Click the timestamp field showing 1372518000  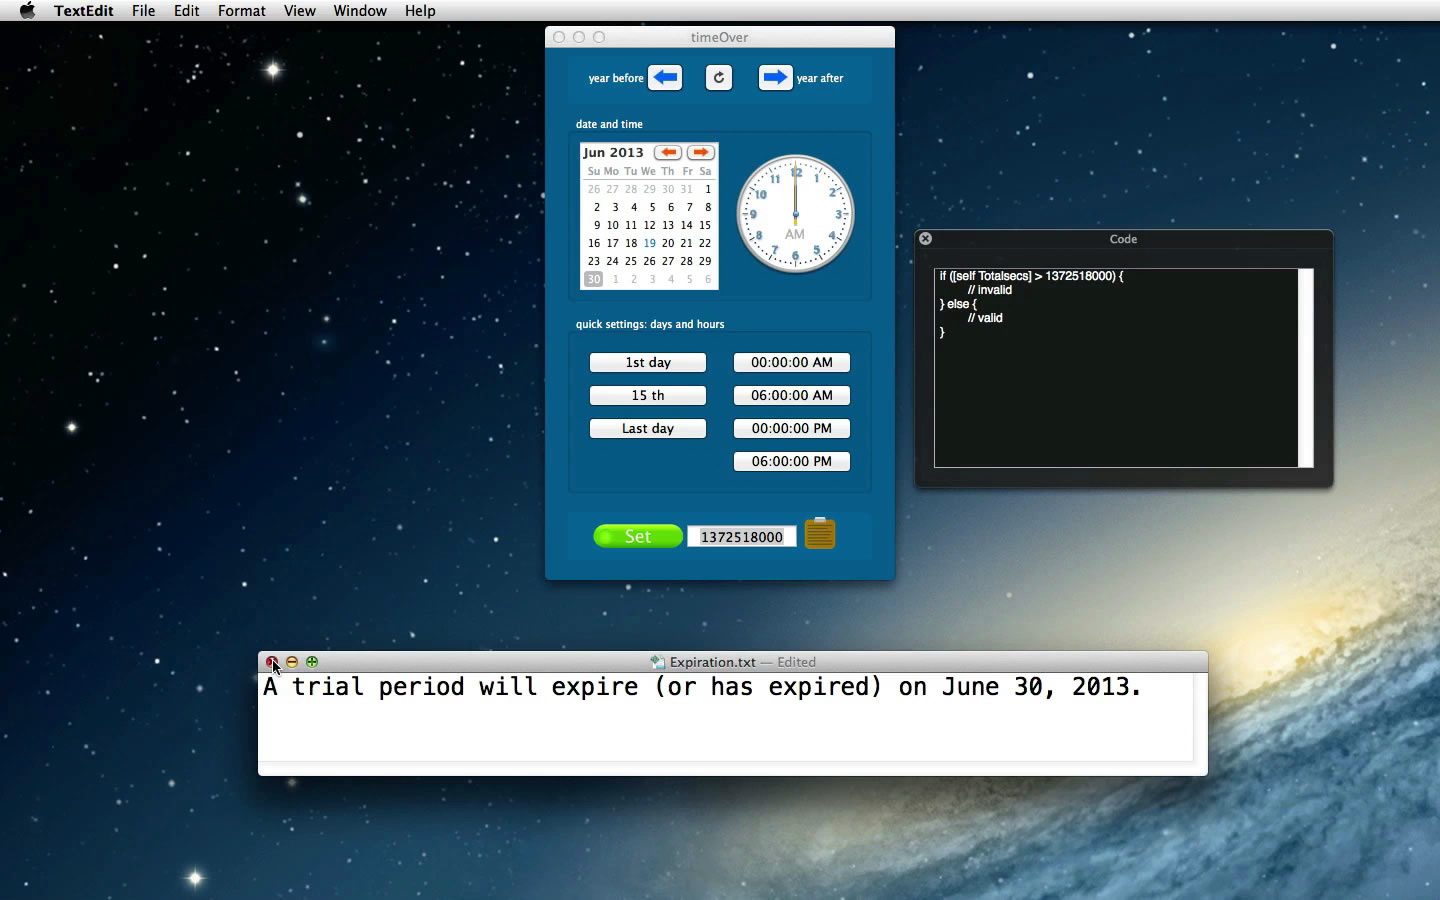(x=741, y=537)
